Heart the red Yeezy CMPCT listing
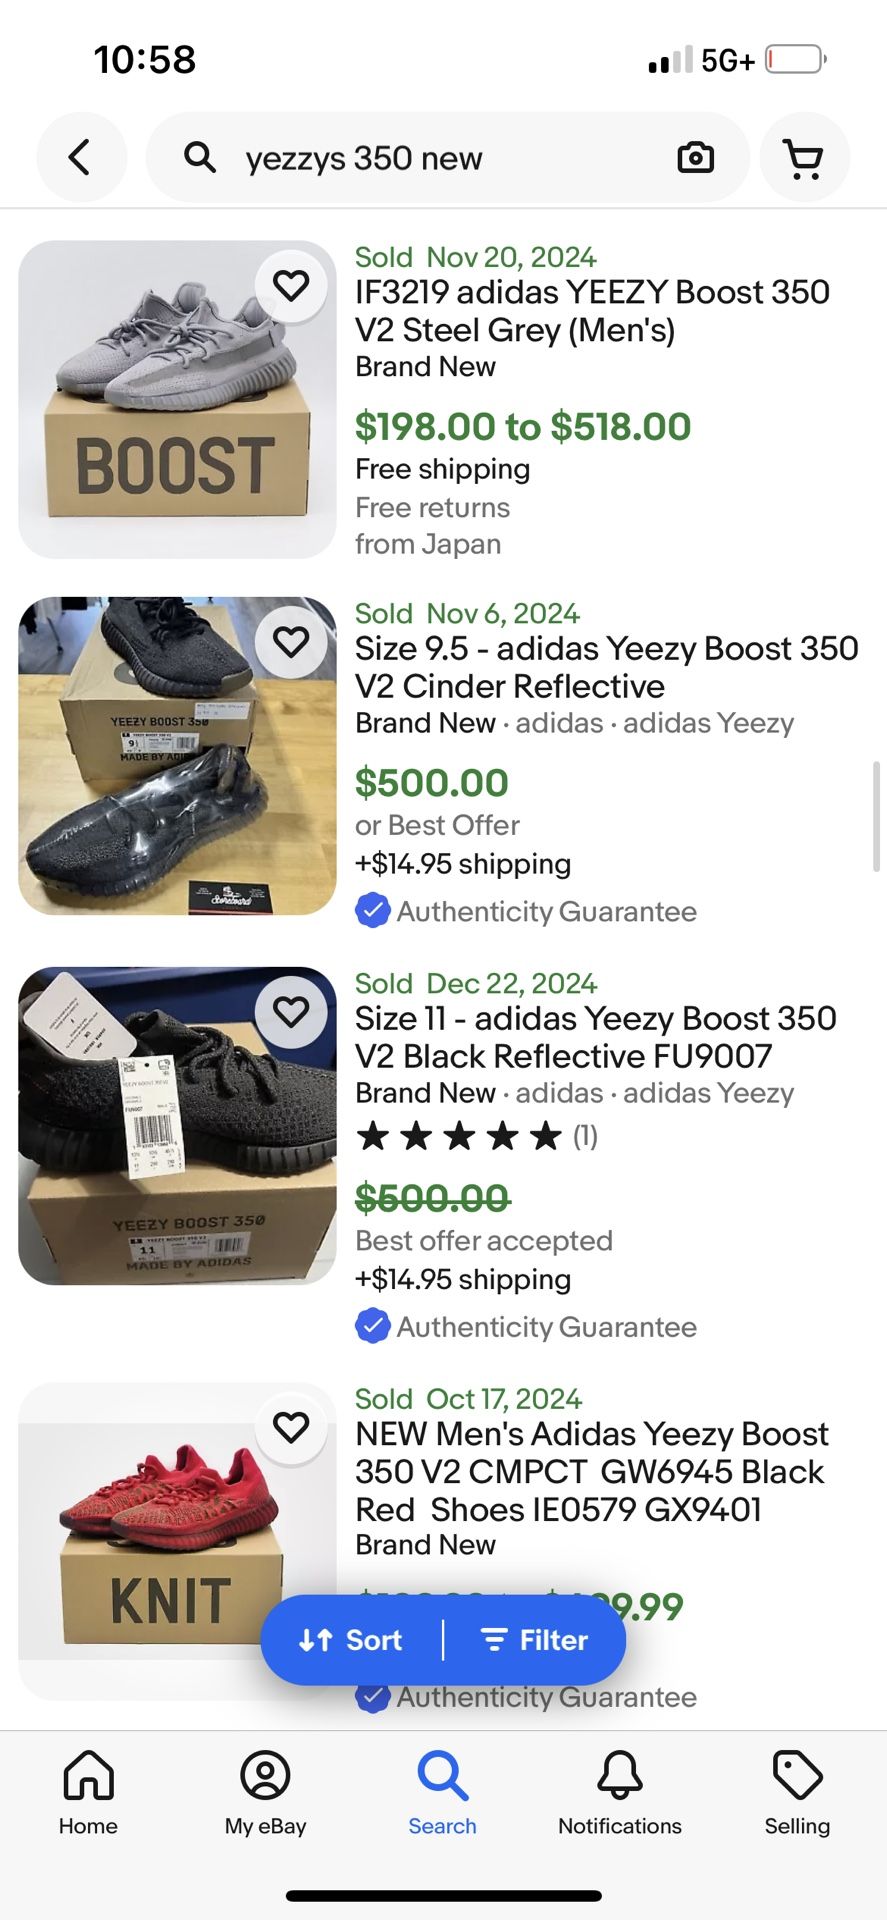This screenshot has height=1920, width=887. pos(291,1427)
